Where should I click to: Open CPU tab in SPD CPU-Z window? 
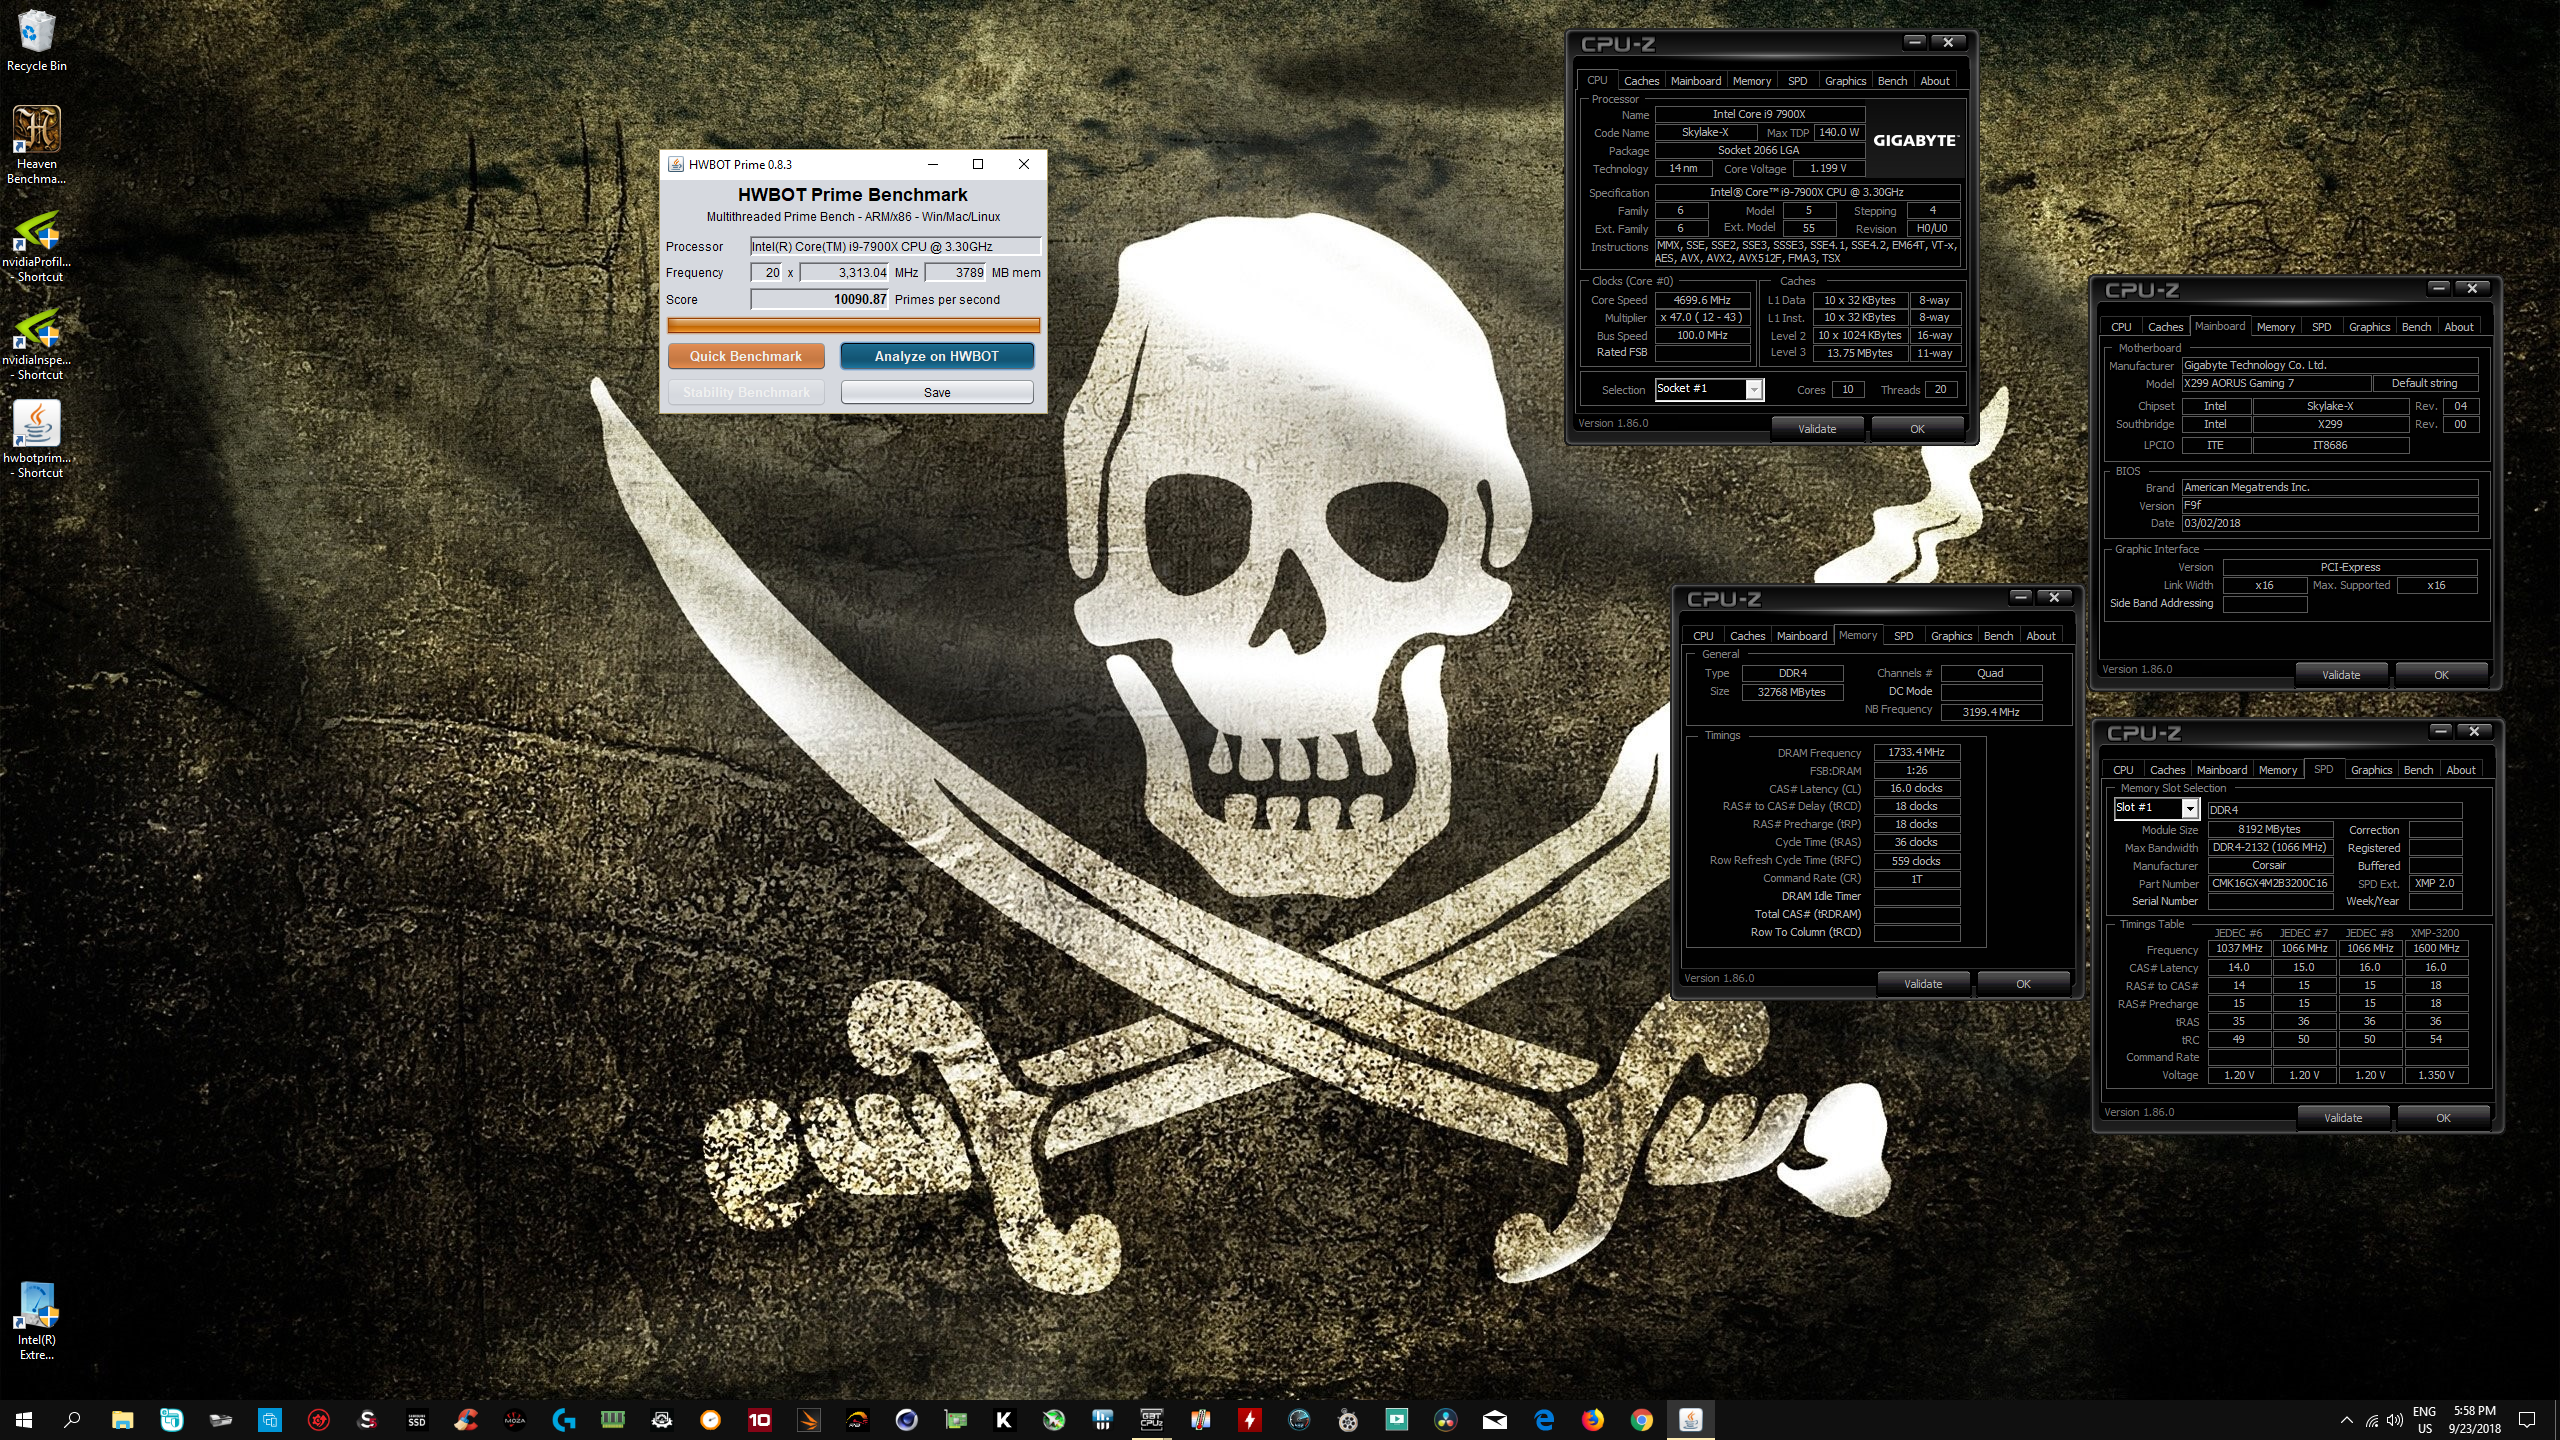(x=2123, y=770)
